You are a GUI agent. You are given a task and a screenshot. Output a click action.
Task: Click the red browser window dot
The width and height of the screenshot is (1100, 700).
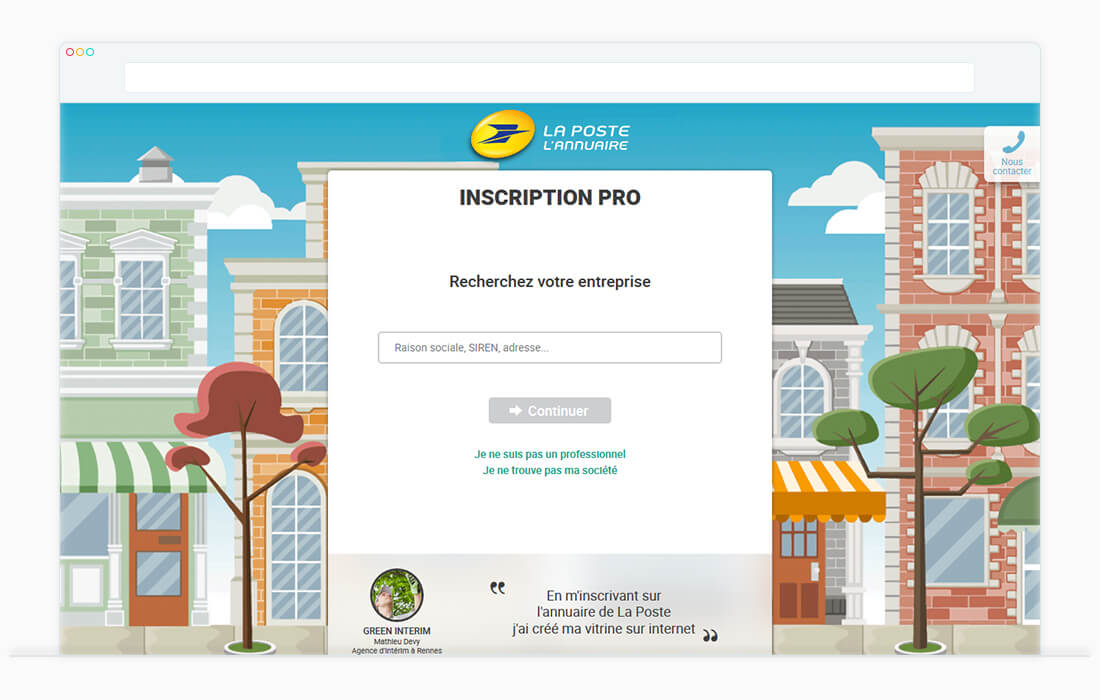[x=70, y=52]
